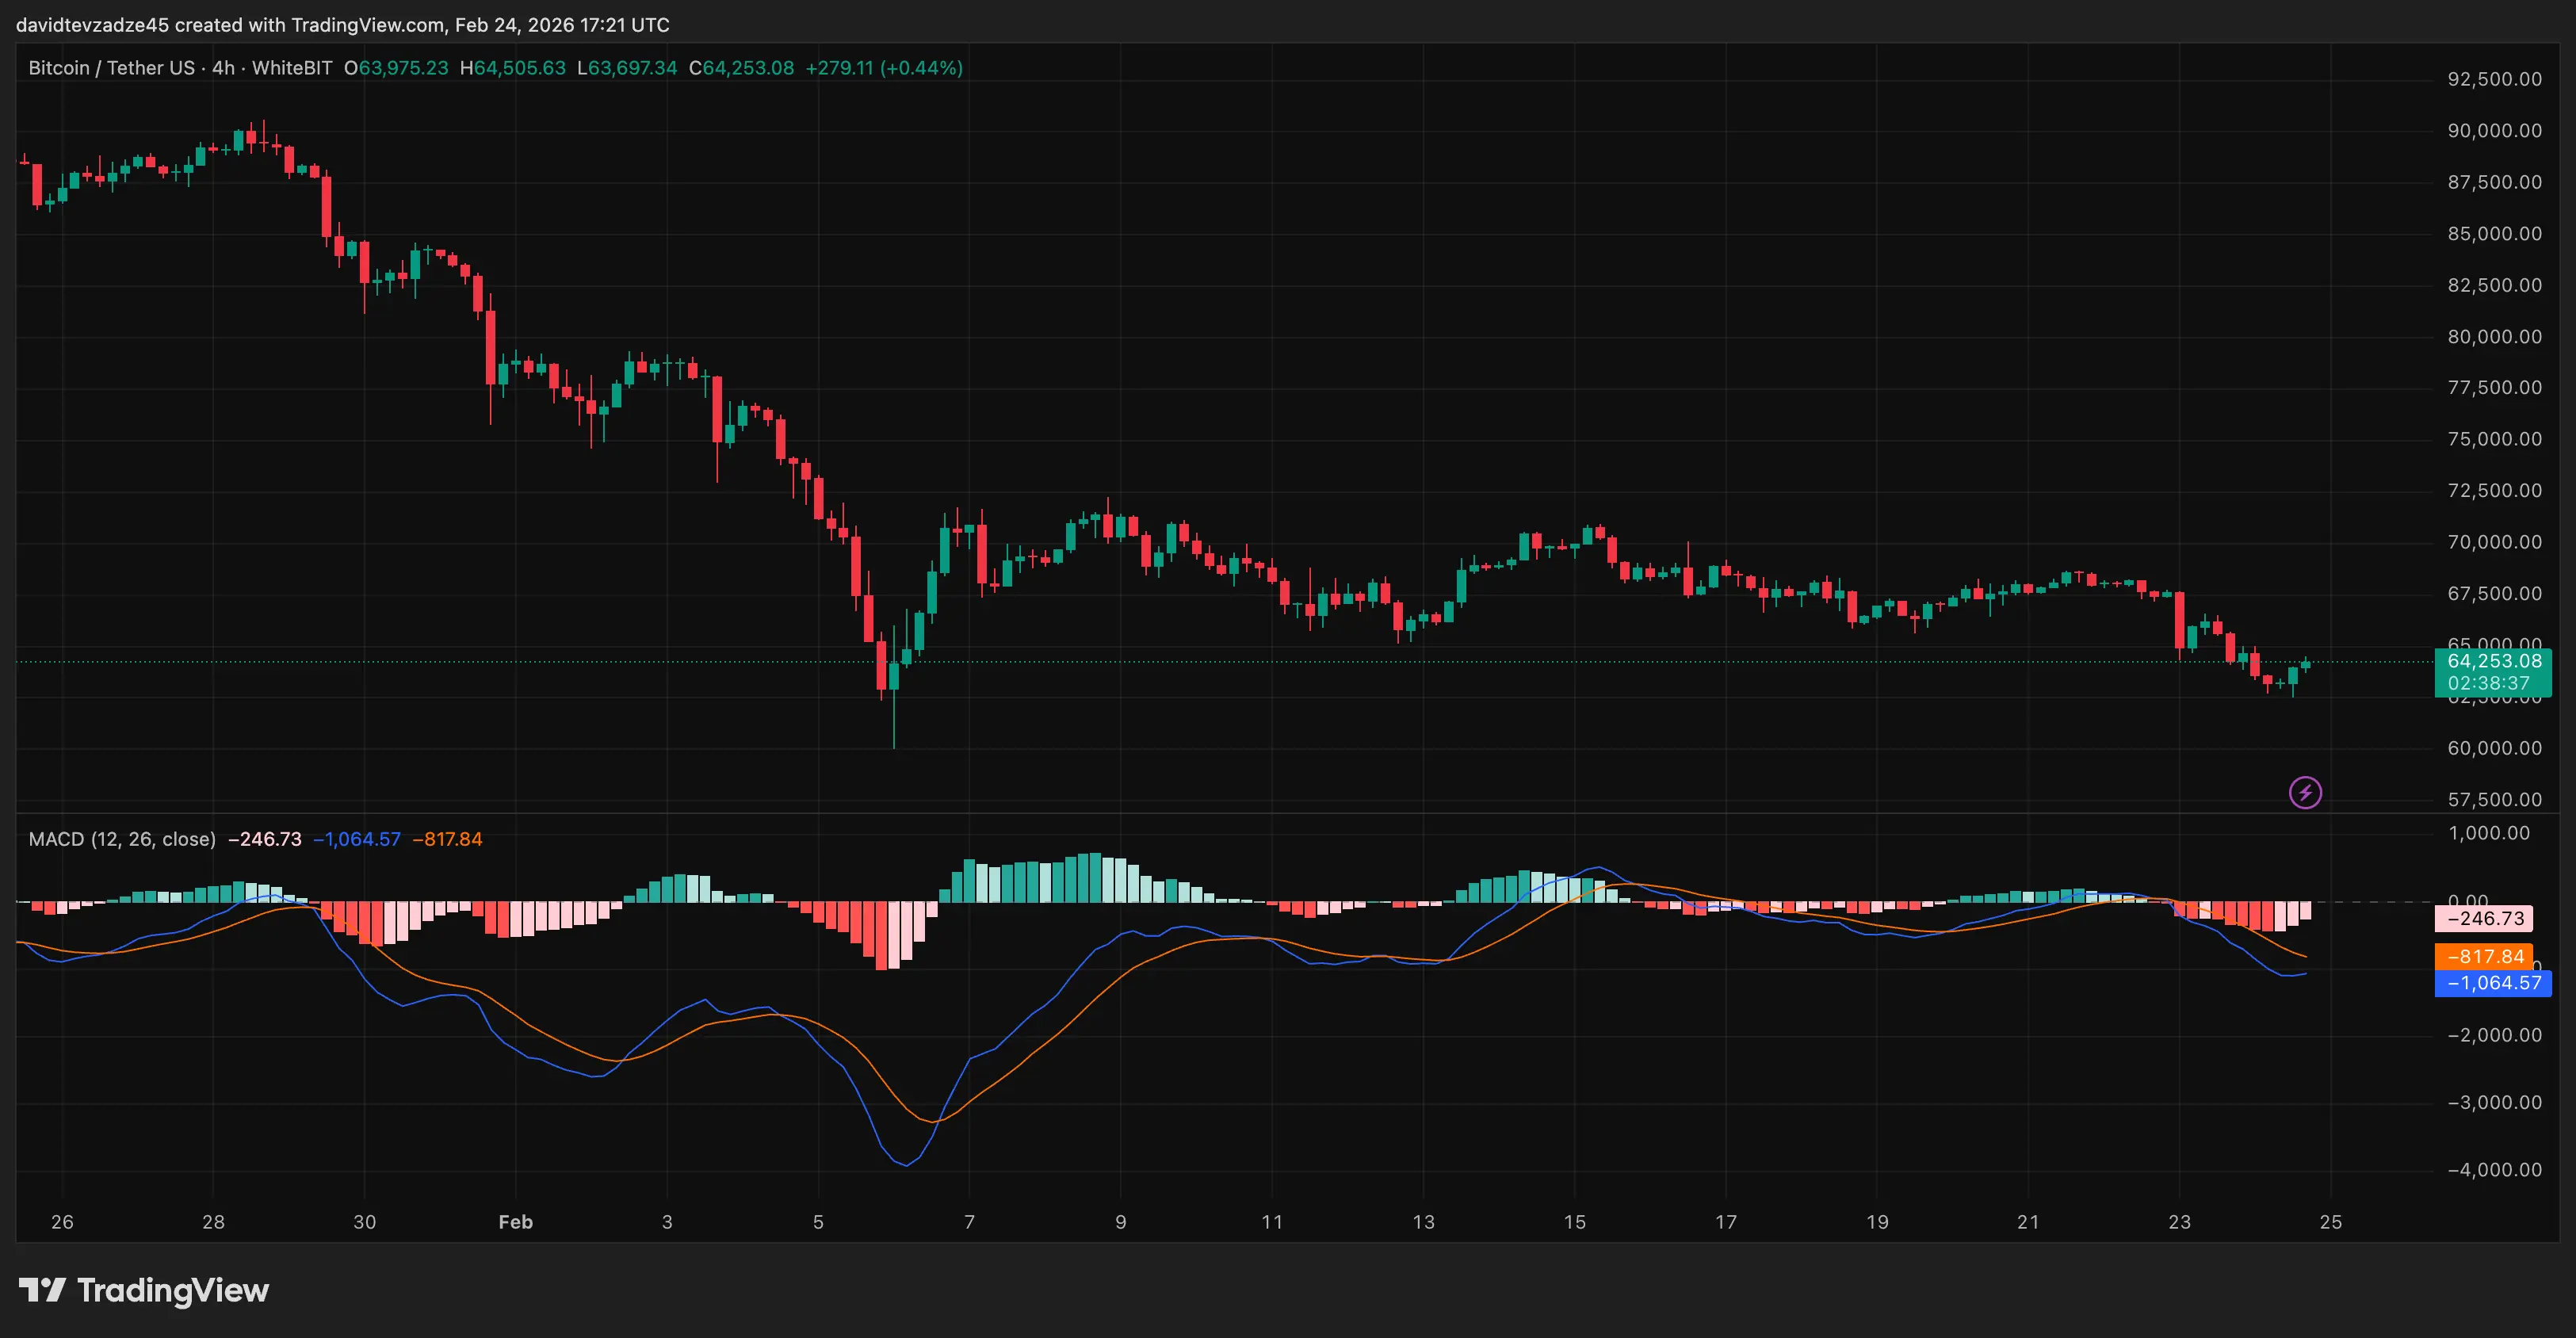The width and height of the screenshot is (2576, 1338).
Task: Click the TradingView wordmark text
Action: [173, 1290]
